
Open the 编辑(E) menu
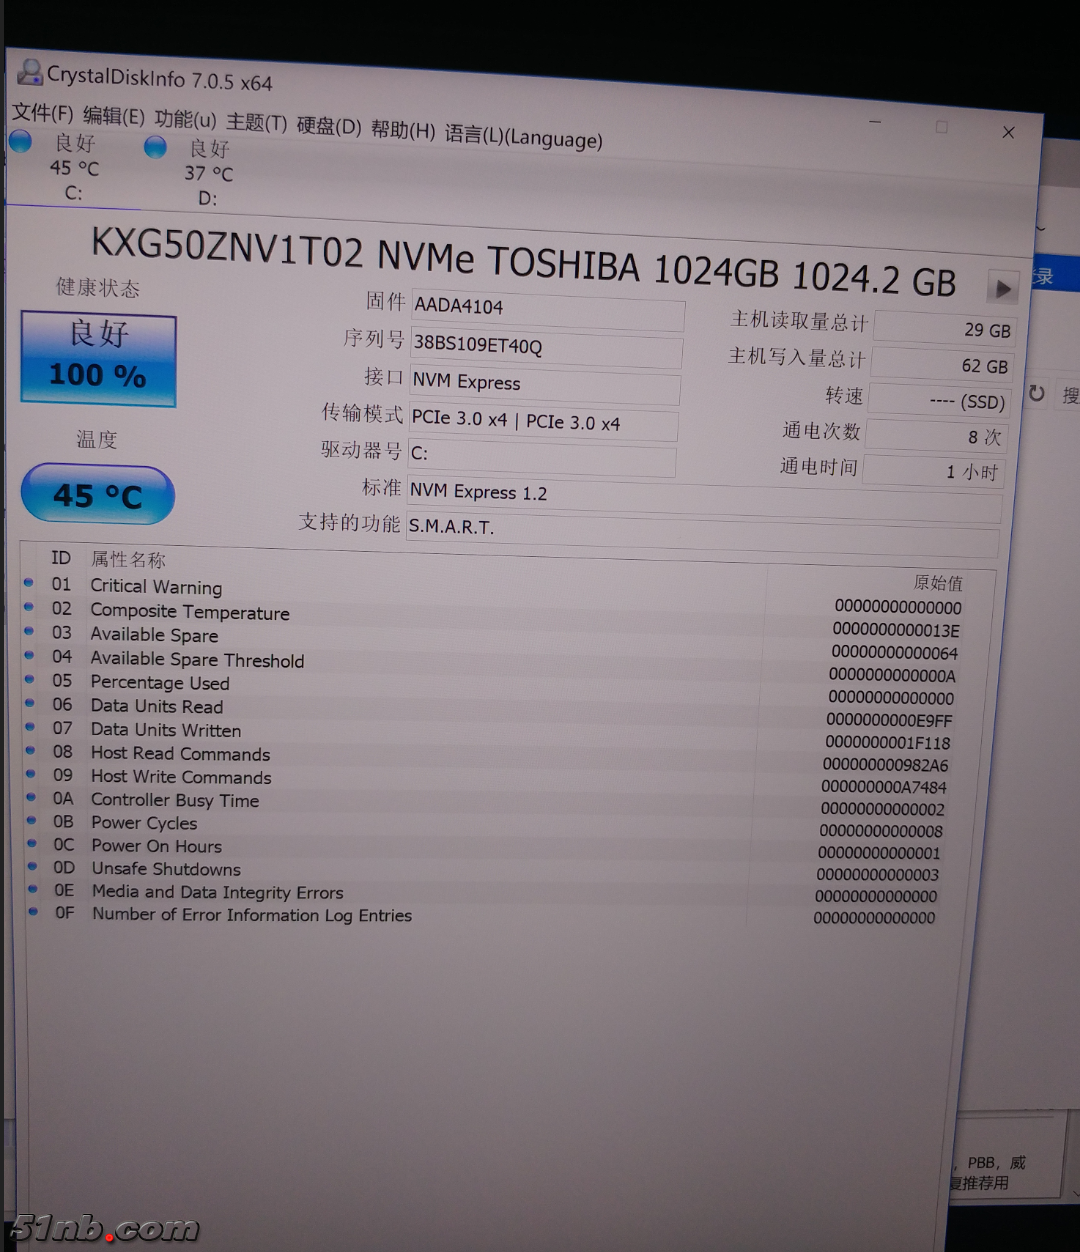pyautogui.click(x=113, y=116)
